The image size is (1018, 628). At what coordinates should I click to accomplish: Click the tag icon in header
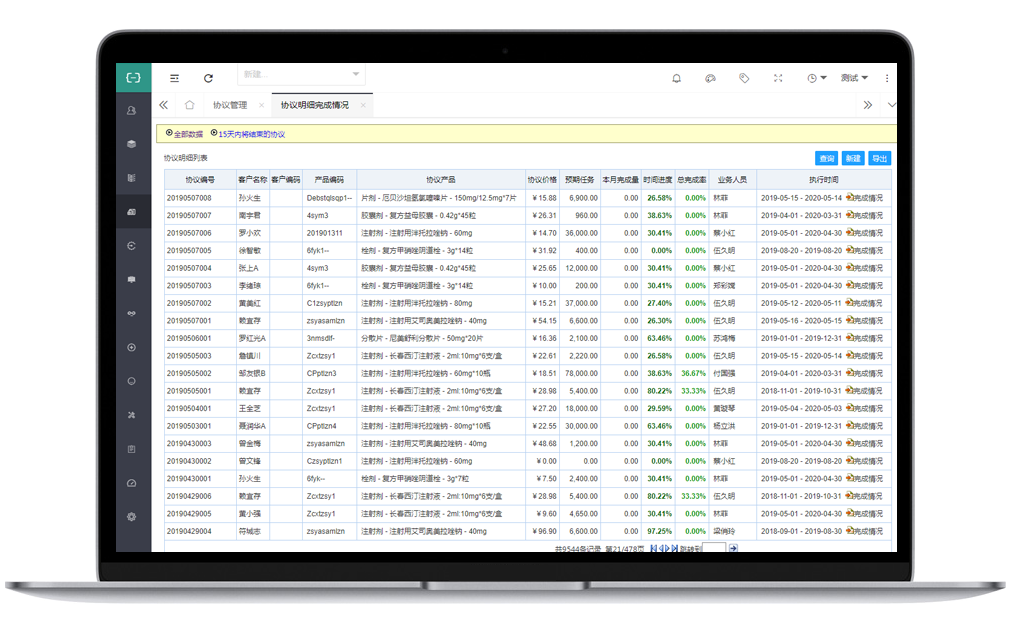[744, 78]
